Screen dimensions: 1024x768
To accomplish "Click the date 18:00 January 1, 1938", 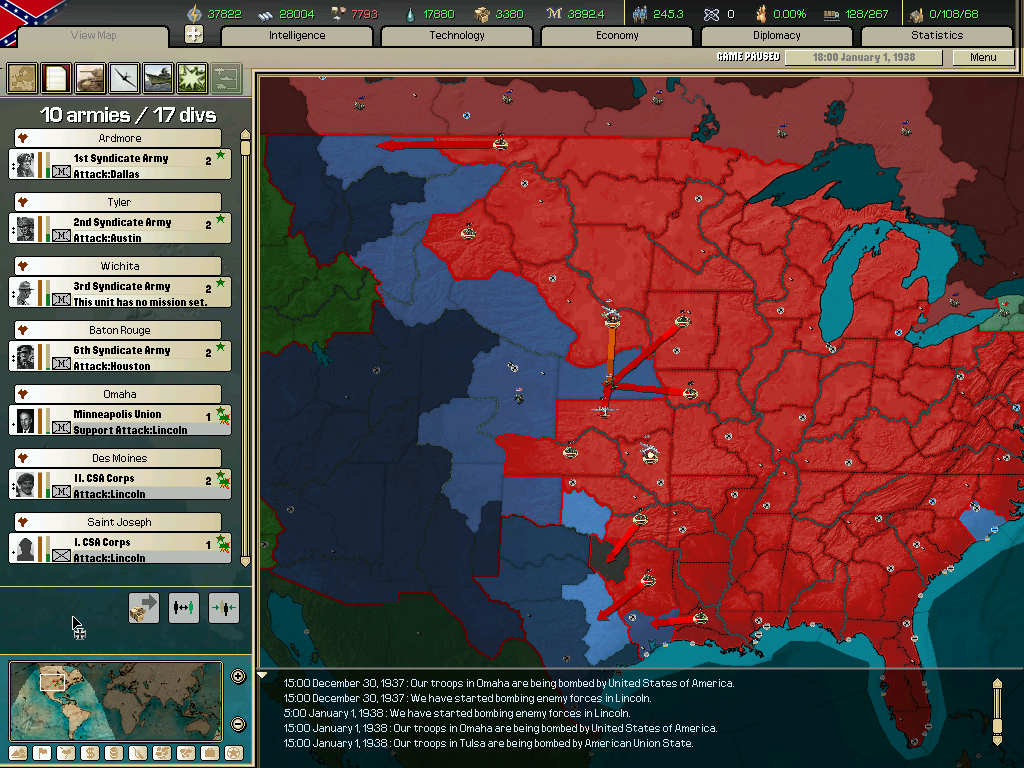I will pos(863,57).
